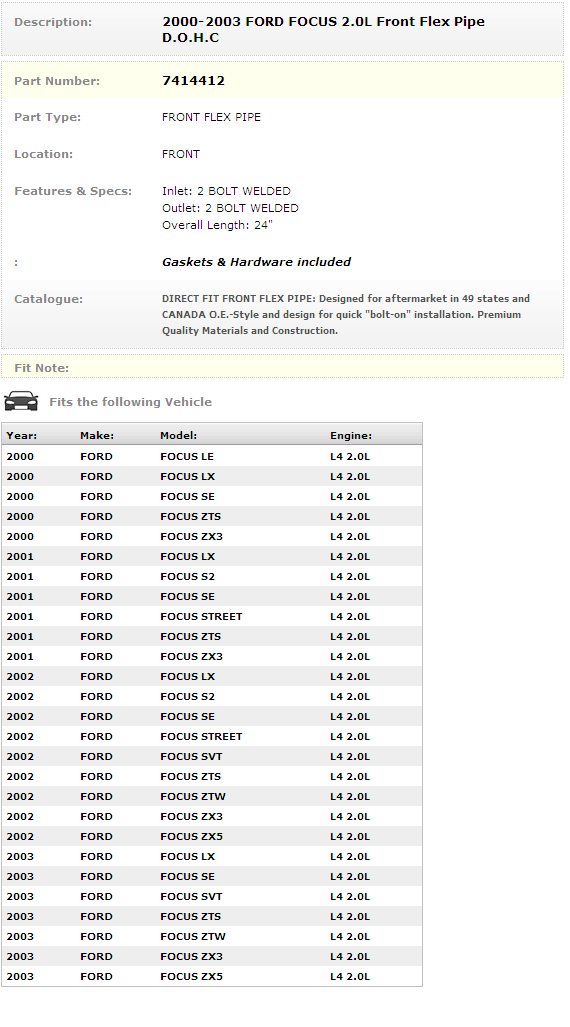Click year 2002 in FOCUS SVT row

point(20,756)
